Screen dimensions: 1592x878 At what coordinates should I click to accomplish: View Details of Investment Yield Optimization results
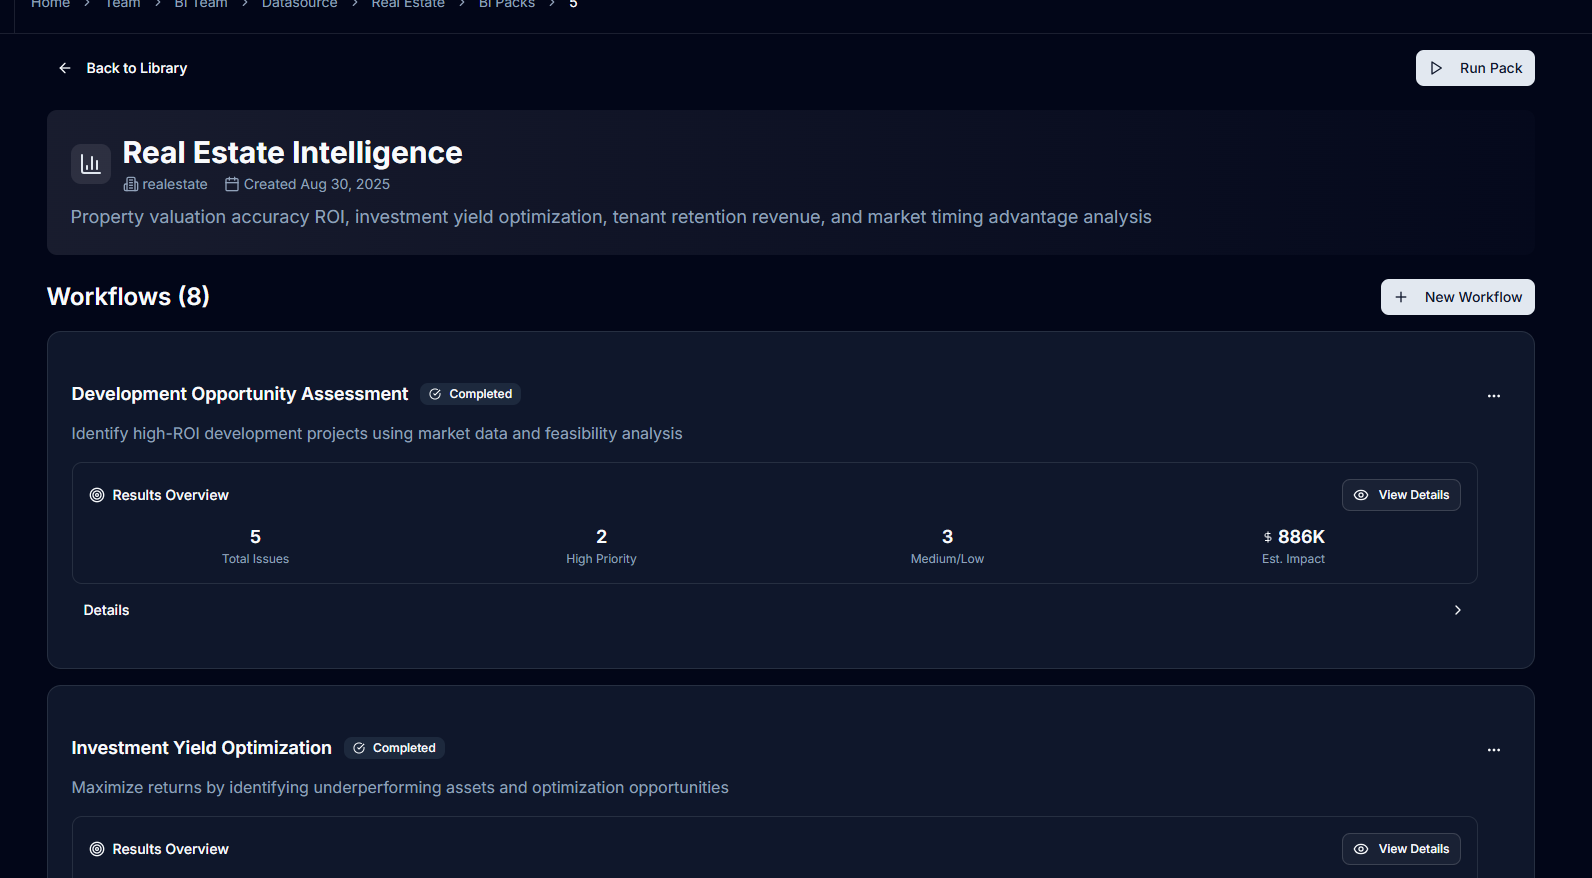coord(1401,849)
